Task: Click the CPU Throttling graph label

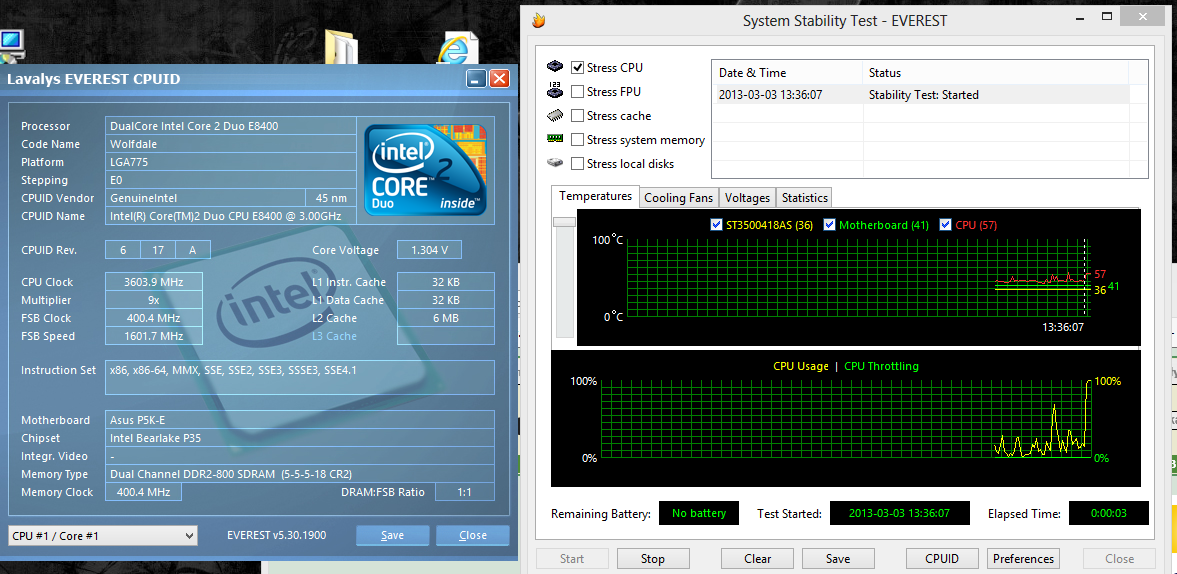Action: click(x=881, y=366)
